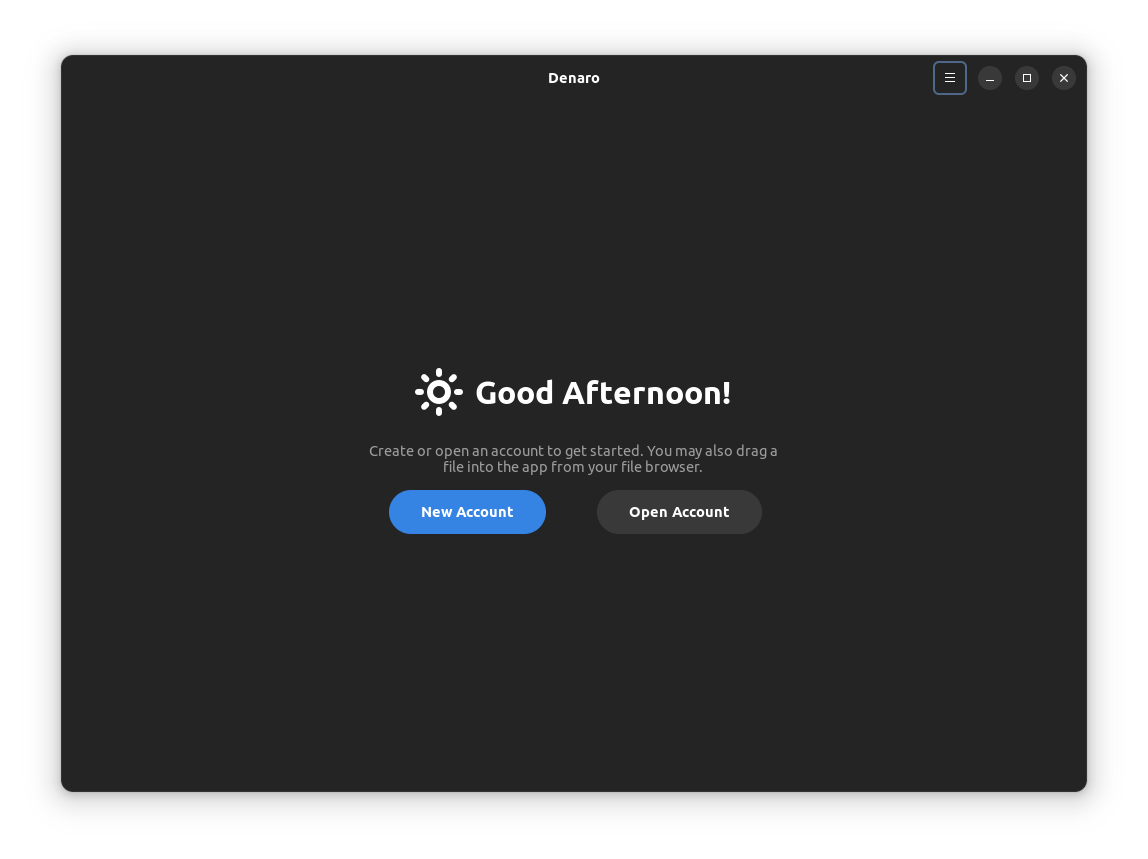
Task: Click the "Create or open an account" description line
Action: 573,451
